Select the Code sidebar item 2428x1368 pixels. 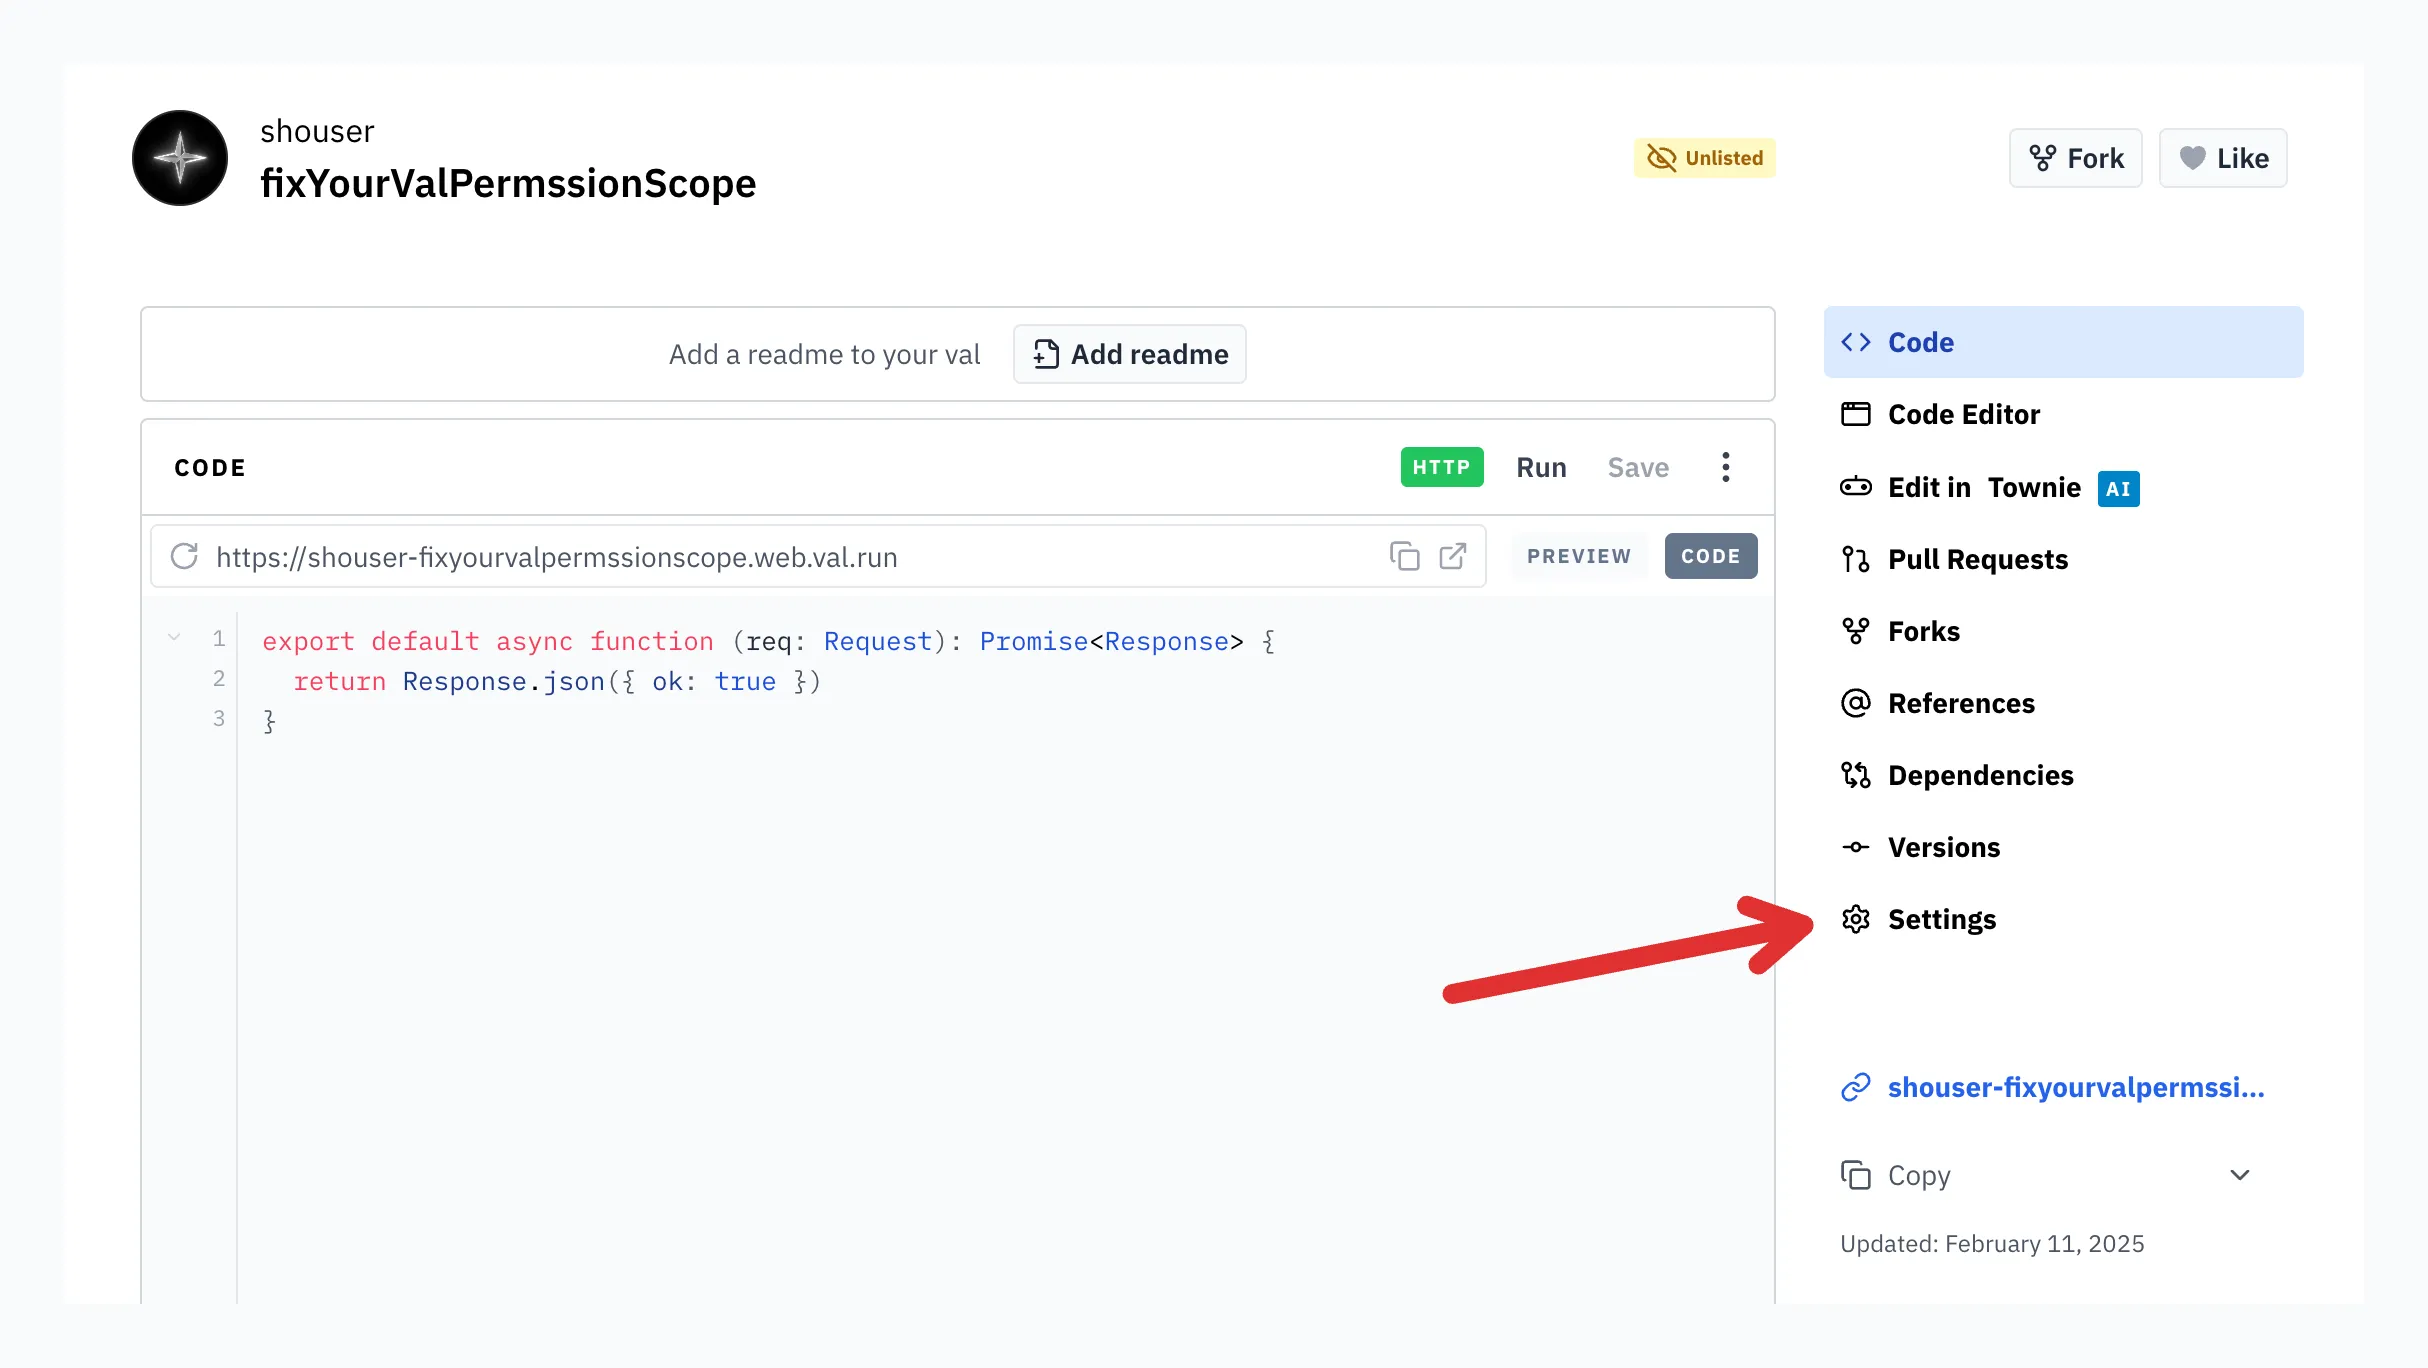click(x=2063, y=342)
